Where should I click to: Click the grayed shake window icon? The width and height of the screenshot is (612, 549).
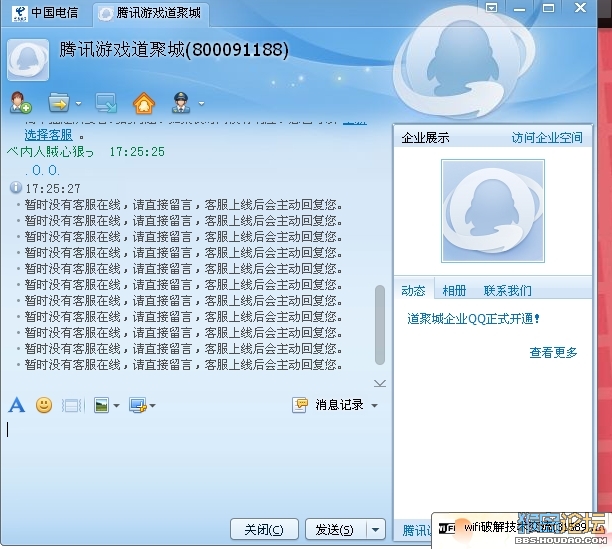(71, 405)
